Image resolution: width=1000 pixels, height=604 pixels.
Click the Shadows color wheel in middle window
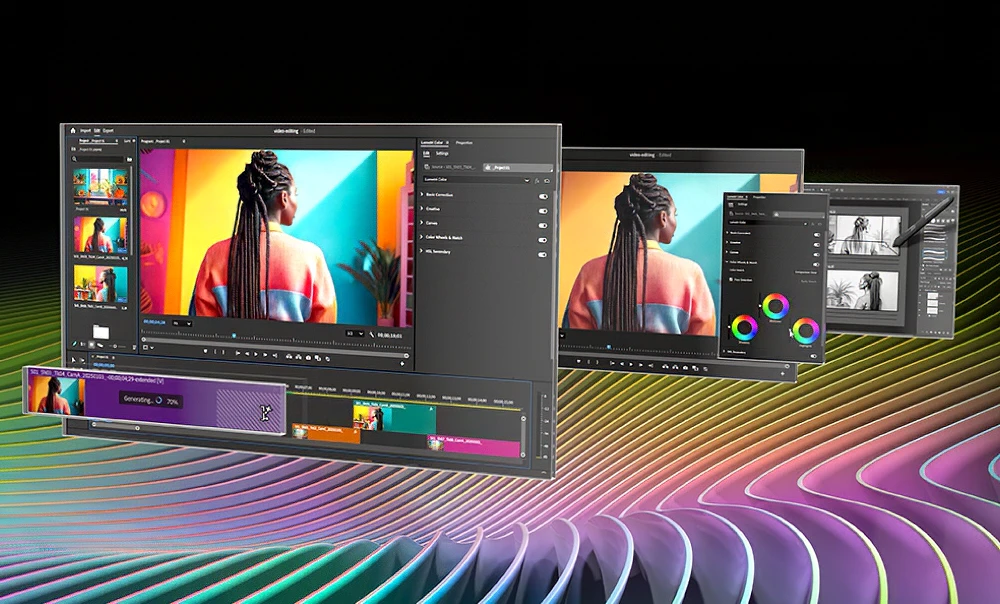[x=745, y=328]
